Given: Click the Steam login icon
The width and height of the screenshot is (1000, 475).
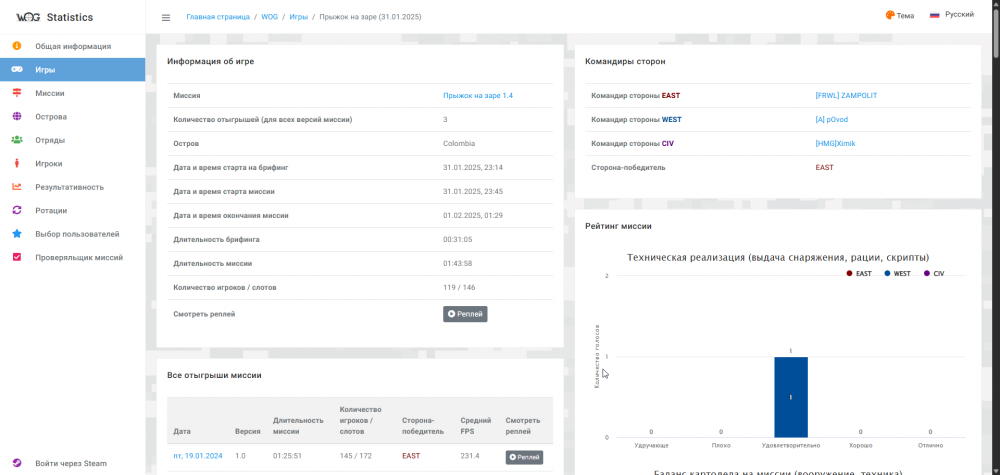Looking at the screenshot, I should pyautogui.click(x=17, y=463).
